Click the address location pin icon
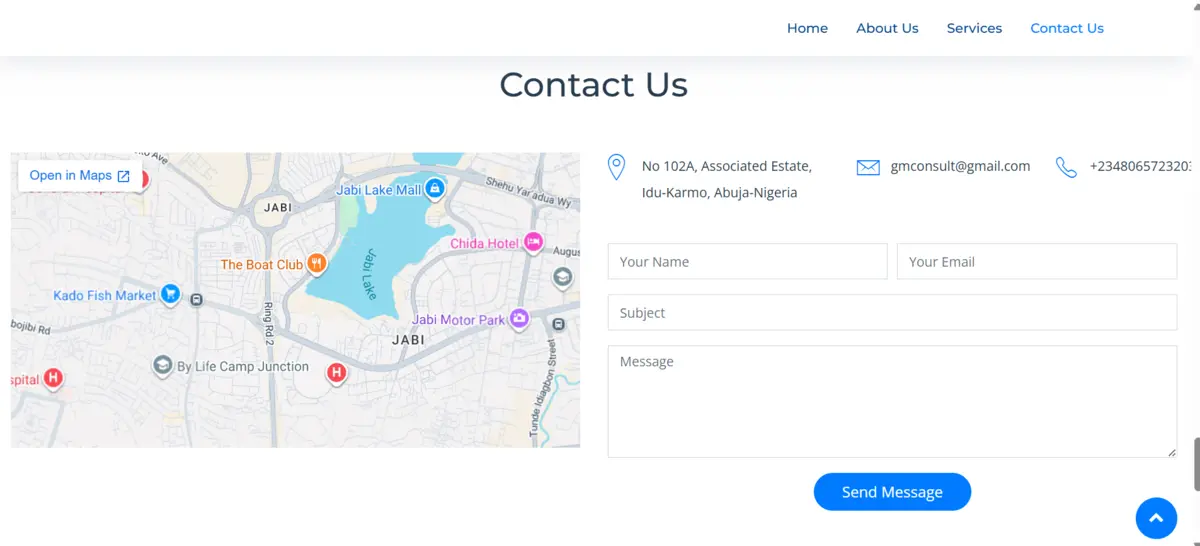 (x=617, y=167)
